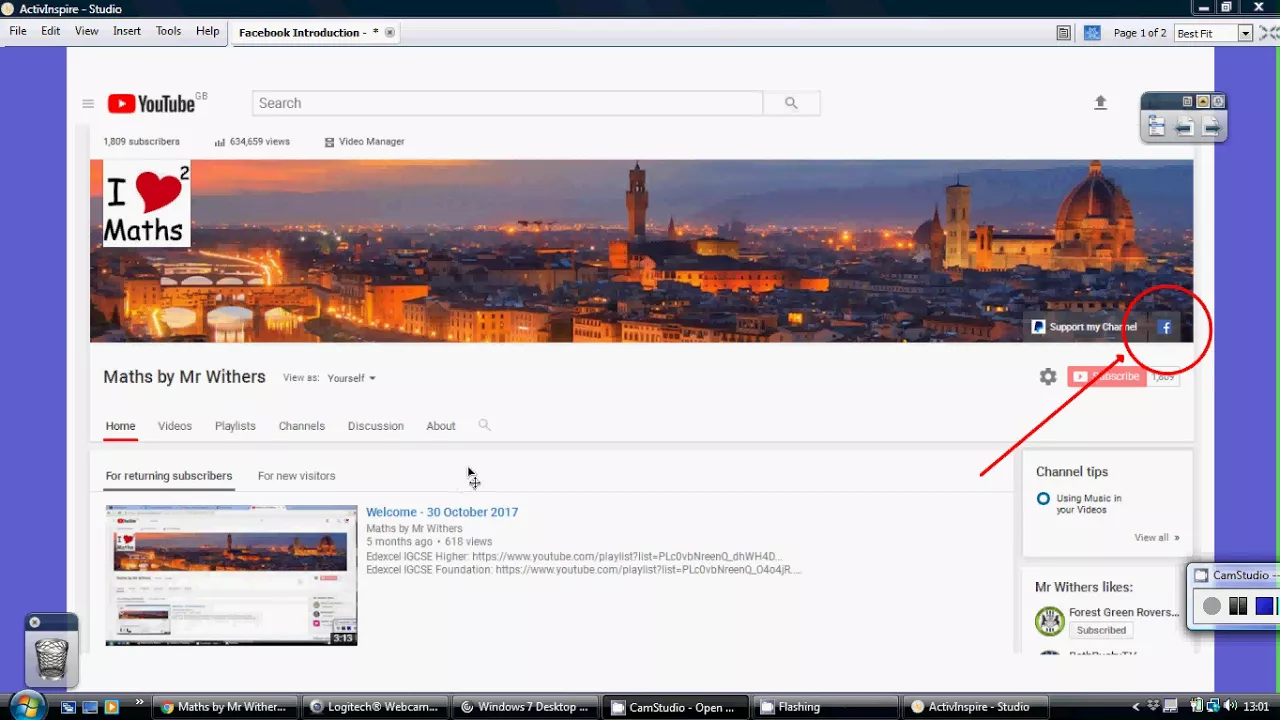Switch to the Home channel tab
Viewport: 1280px width, 720px height.
(120, 426)
